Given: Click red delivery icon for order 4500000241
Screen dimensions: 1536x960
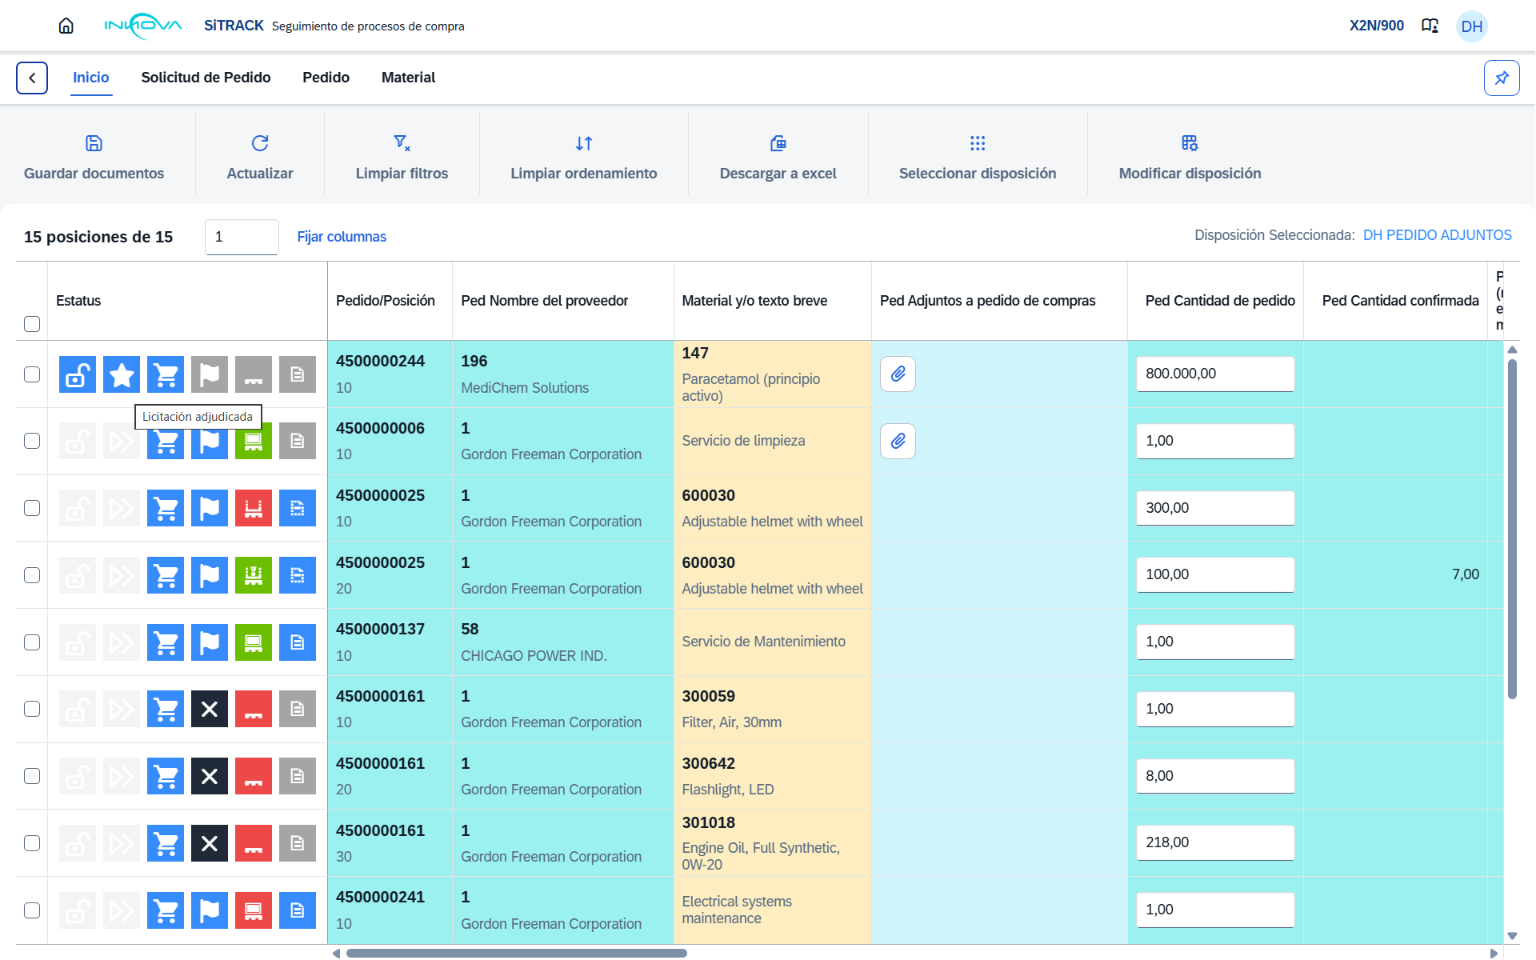Looking at the screenshot, I should tap(254, 910).
